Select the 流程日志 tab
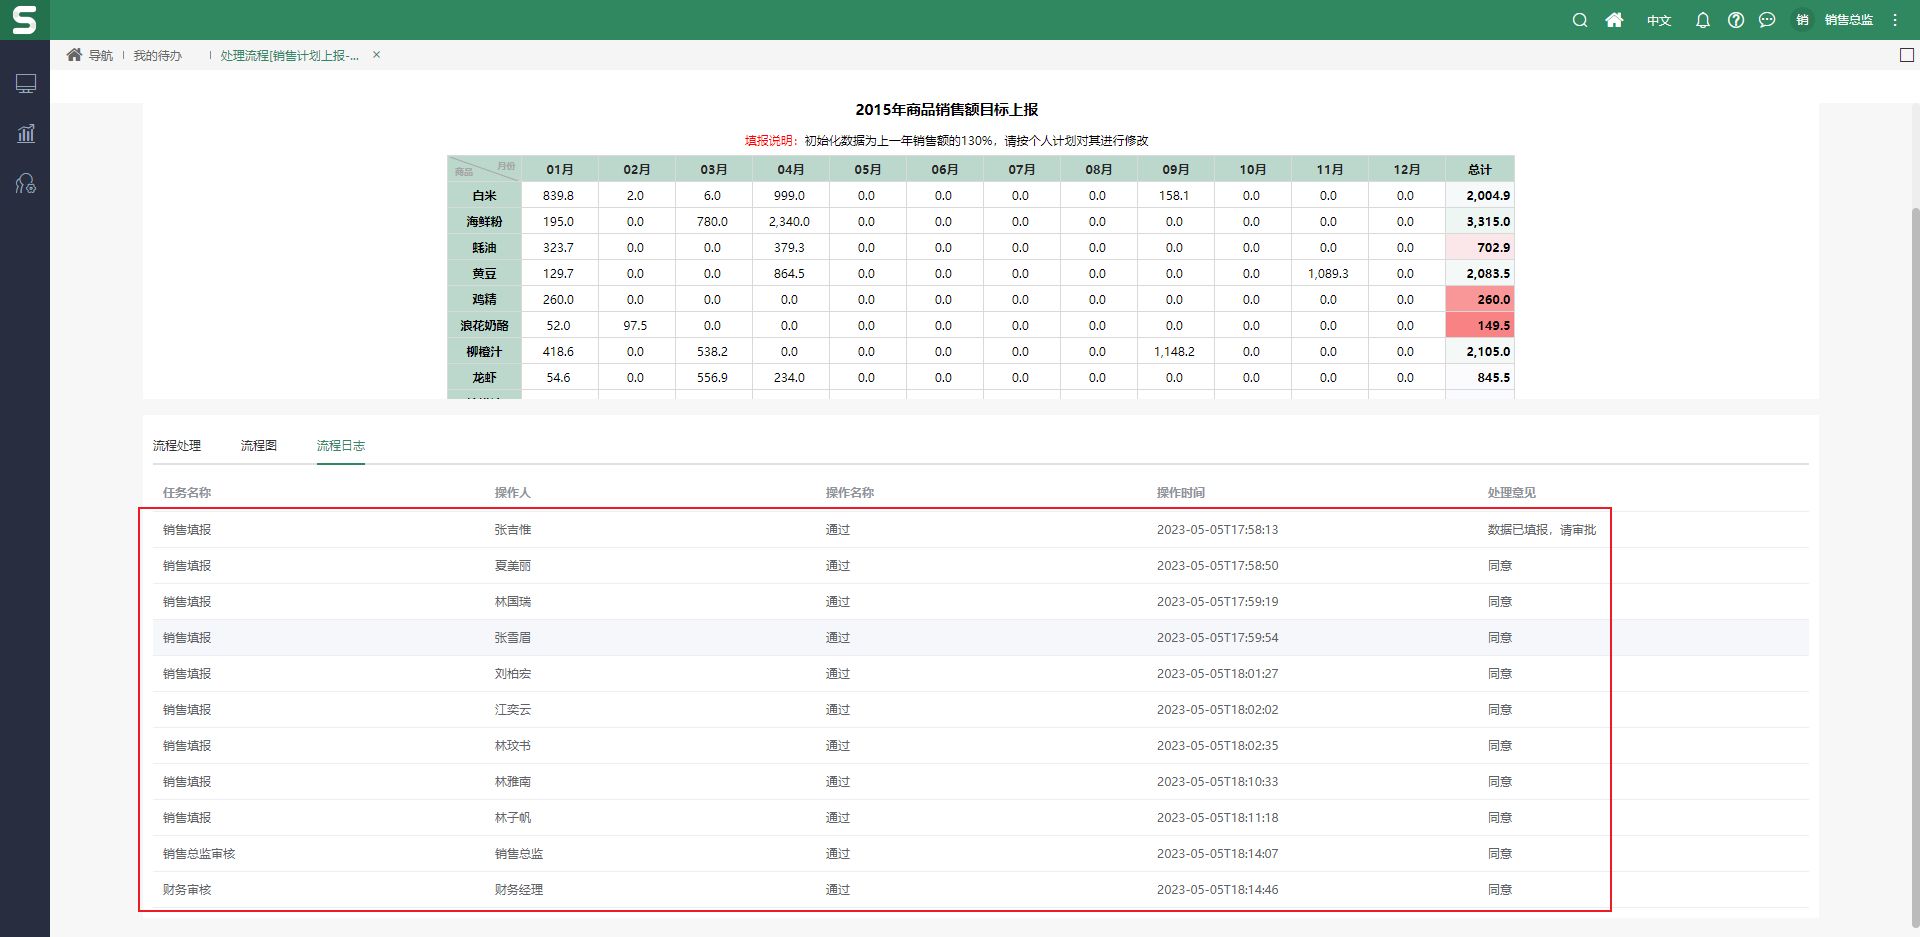Image resolution: width=1920 pixels, height=937 pixels. click(x=341, y=446)
